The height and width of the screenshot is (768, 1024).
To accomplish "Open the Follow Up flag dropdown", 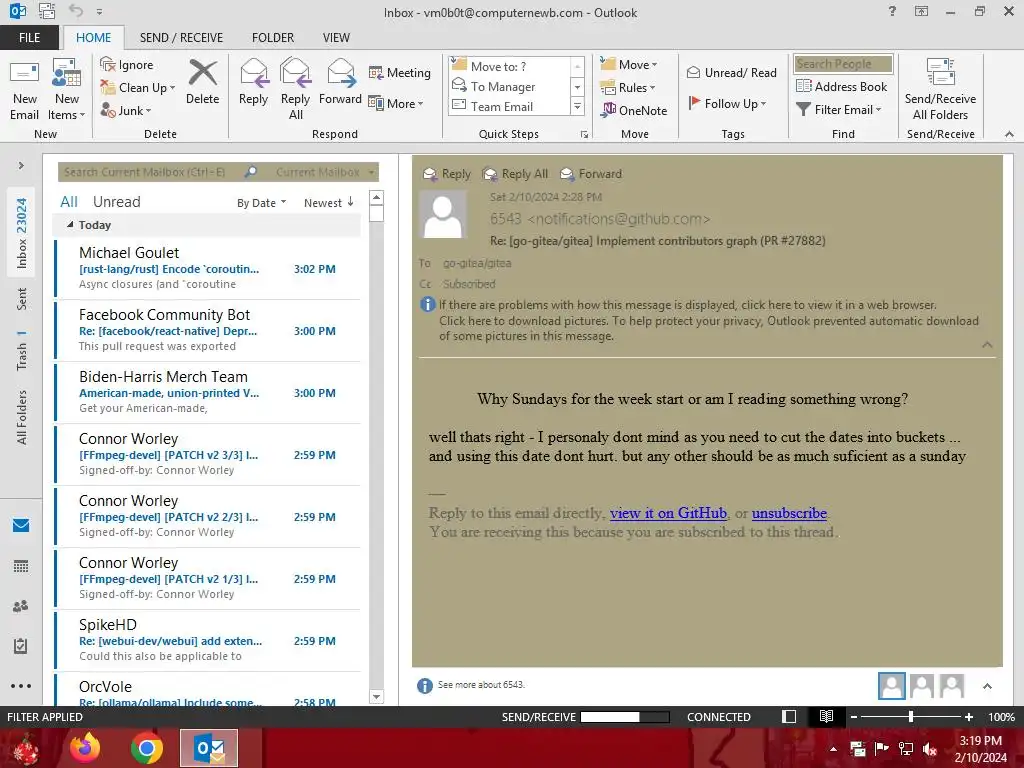I will (x=727, y=103).
